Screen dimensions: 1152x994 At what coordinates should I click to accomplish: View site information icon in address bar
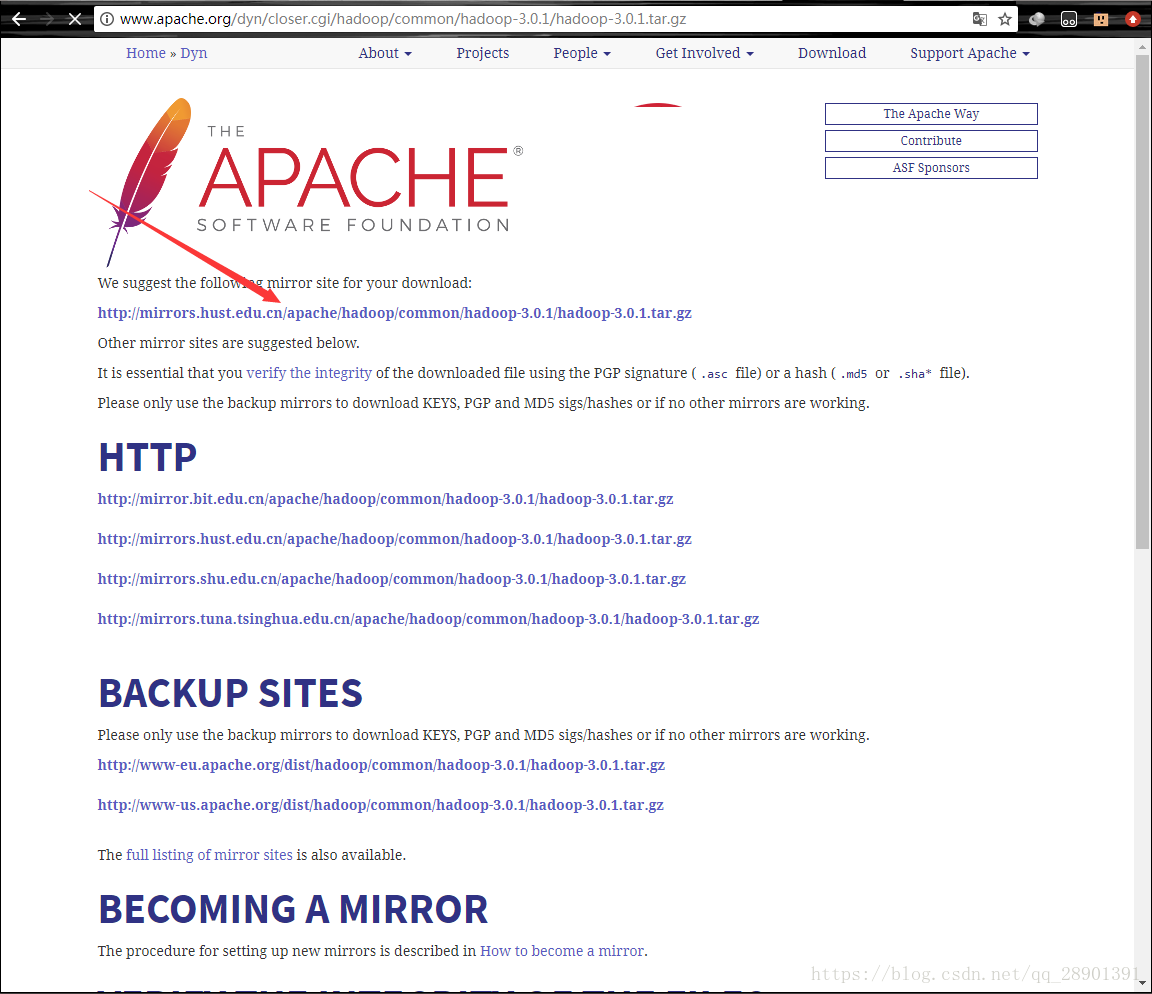coord(107,19)
